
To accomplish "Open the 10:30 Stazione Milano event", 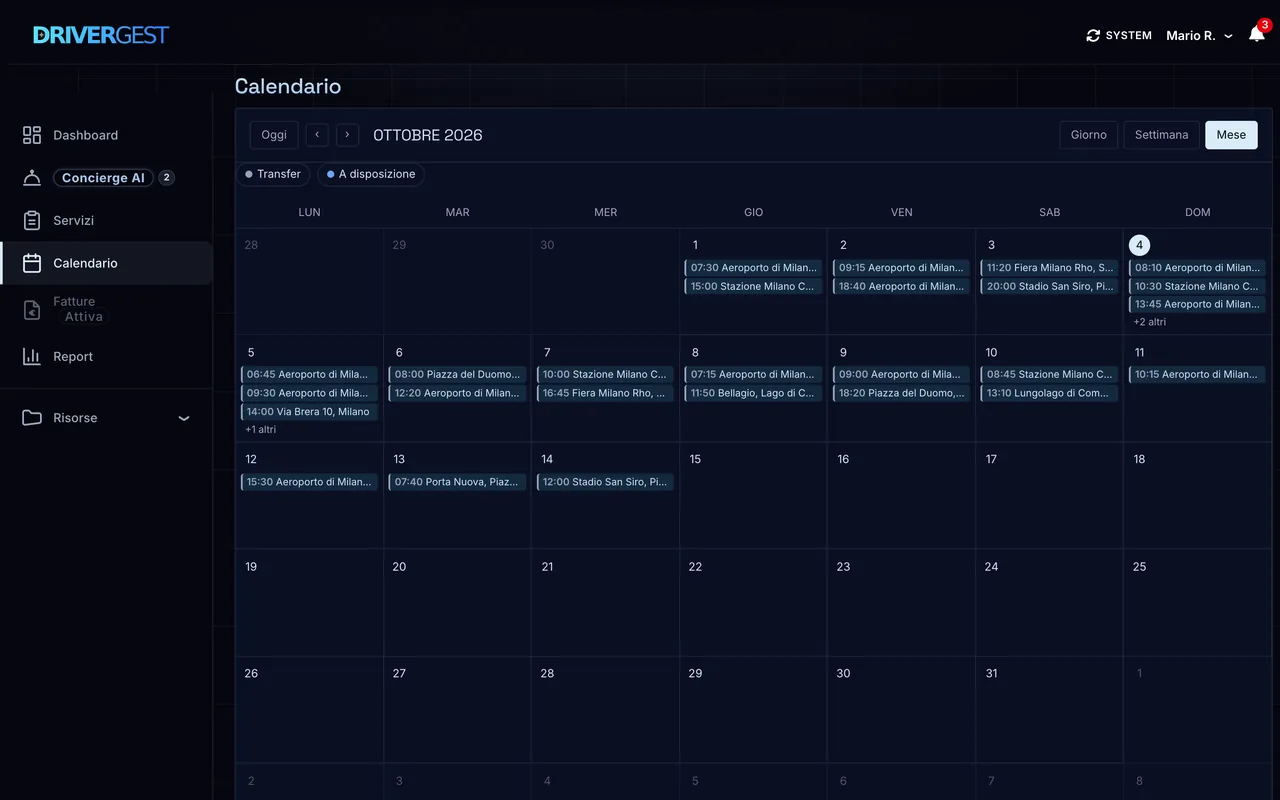I will 1197,286.
